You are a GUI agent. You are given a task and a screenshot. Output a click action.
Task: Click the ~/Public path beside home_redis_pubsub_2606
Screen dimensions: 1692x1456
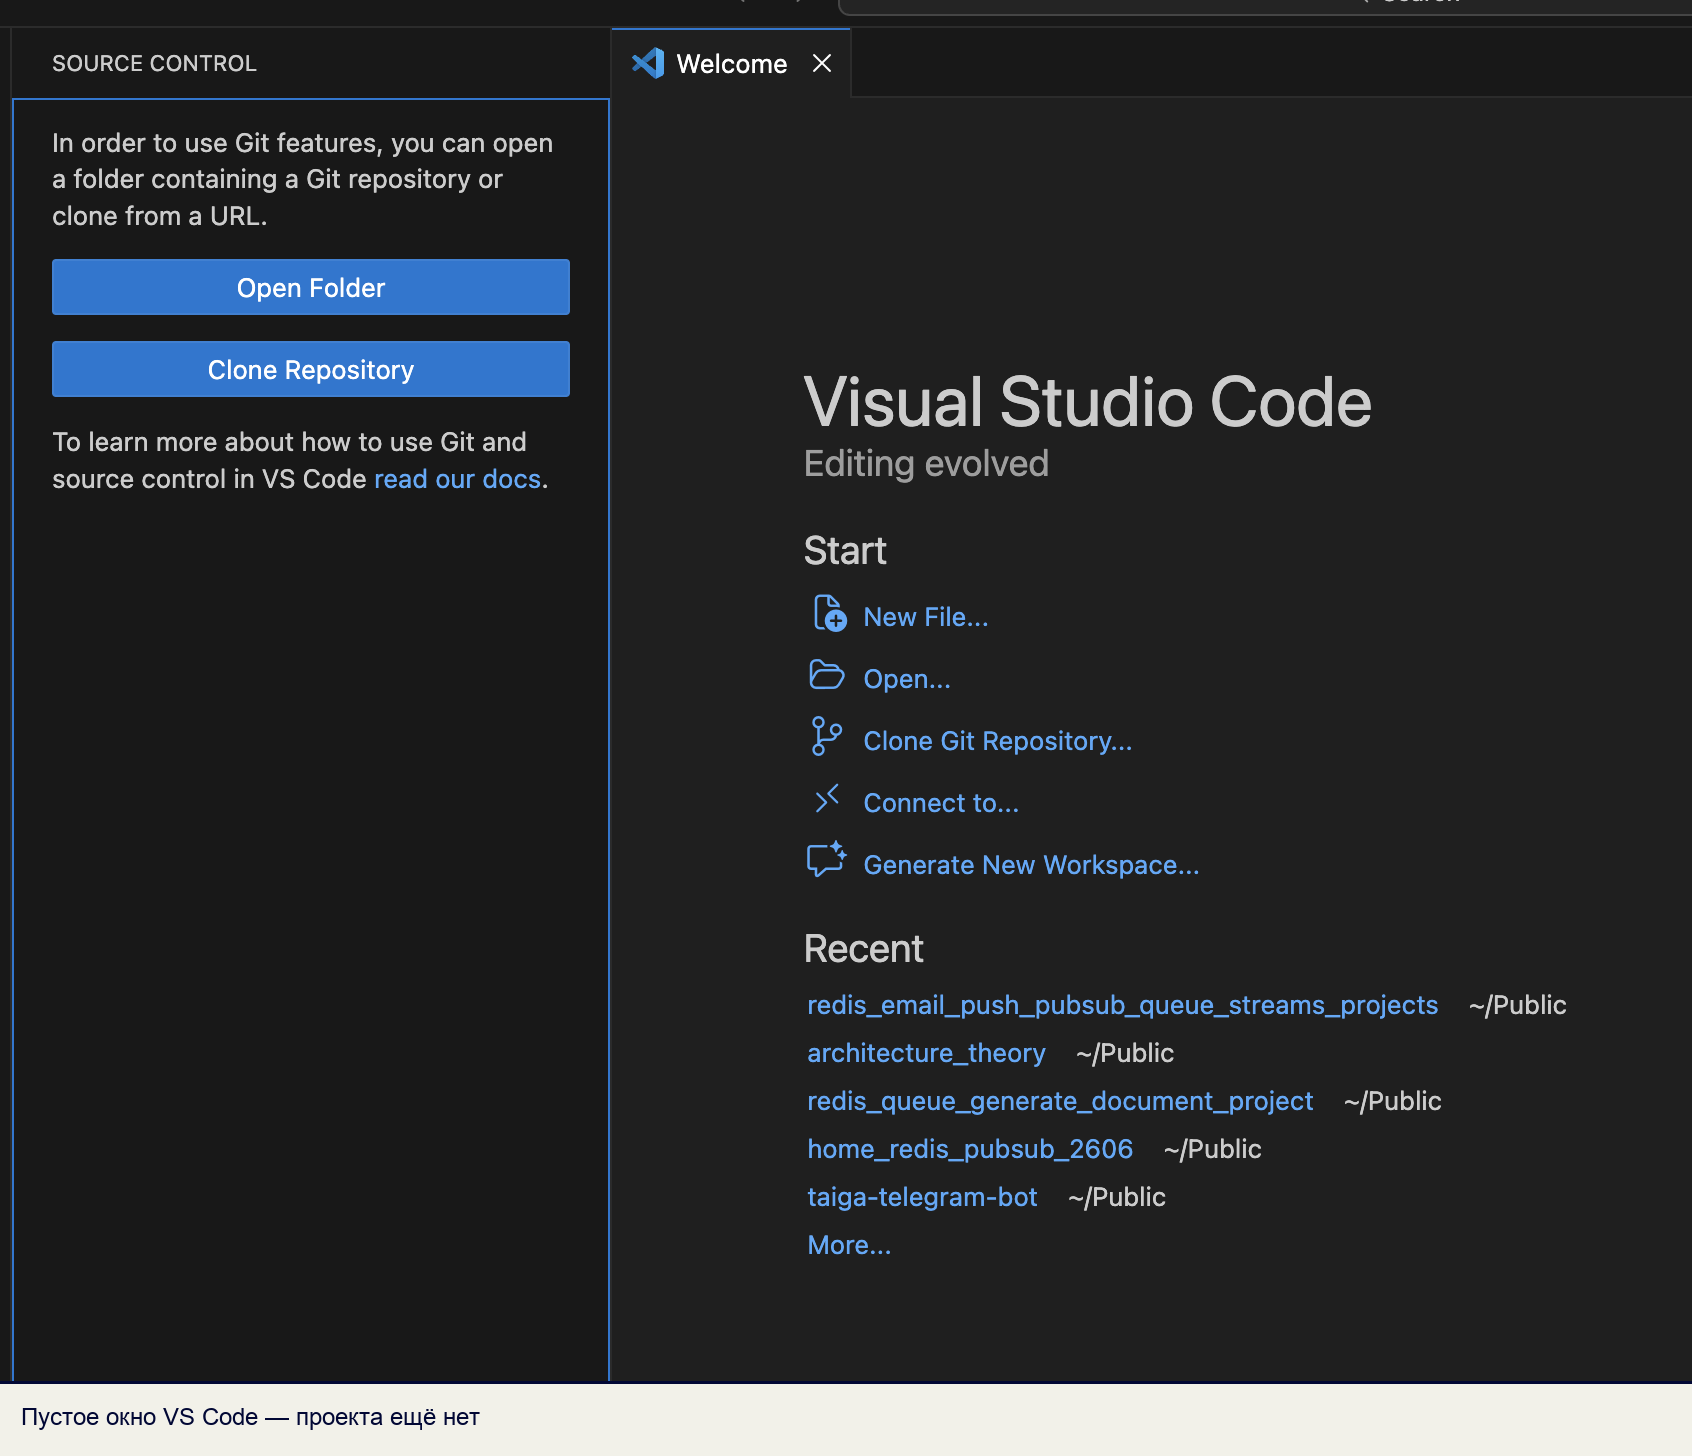1213,1149
